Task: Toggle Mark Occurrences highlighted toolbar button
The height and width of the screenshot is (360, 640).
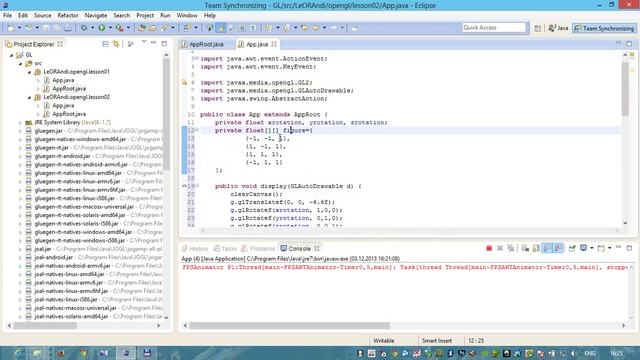Action: (x=221, y=28)
